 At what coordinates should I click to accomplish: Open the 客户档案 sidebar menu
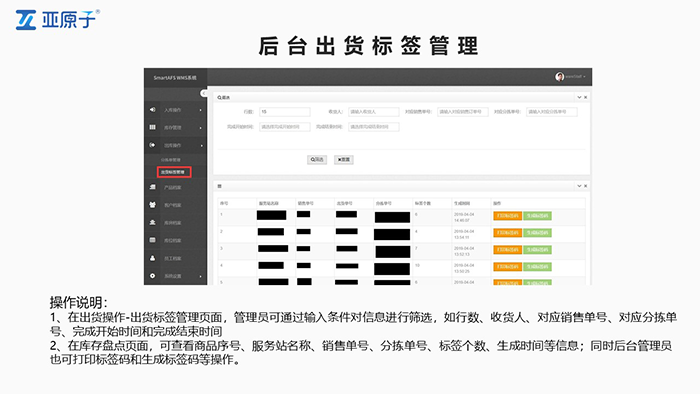coord(175,205)
